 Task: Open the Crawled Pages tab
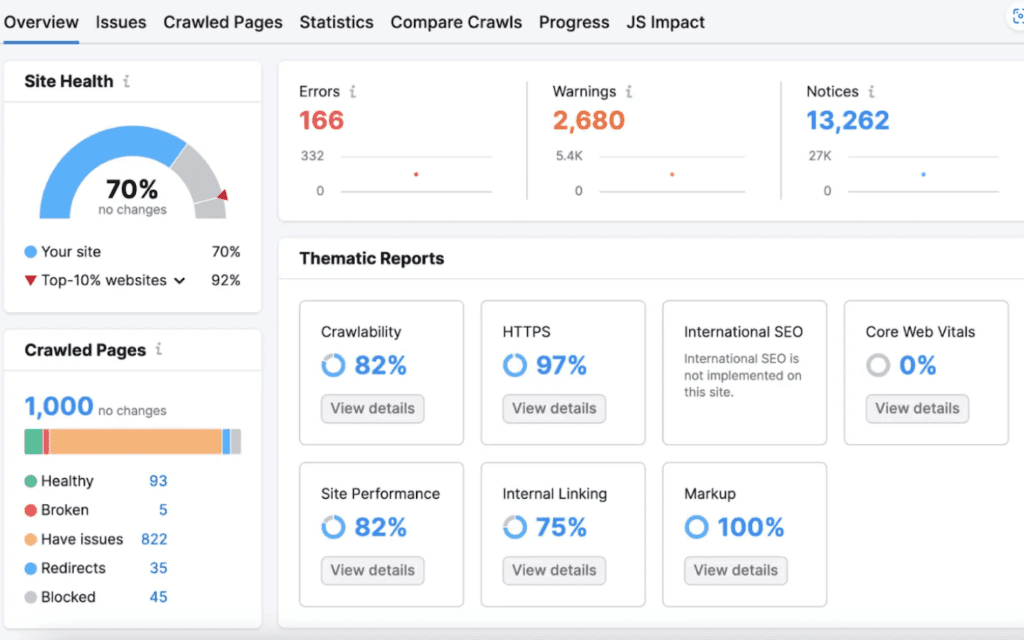click(x=223, y=22)
